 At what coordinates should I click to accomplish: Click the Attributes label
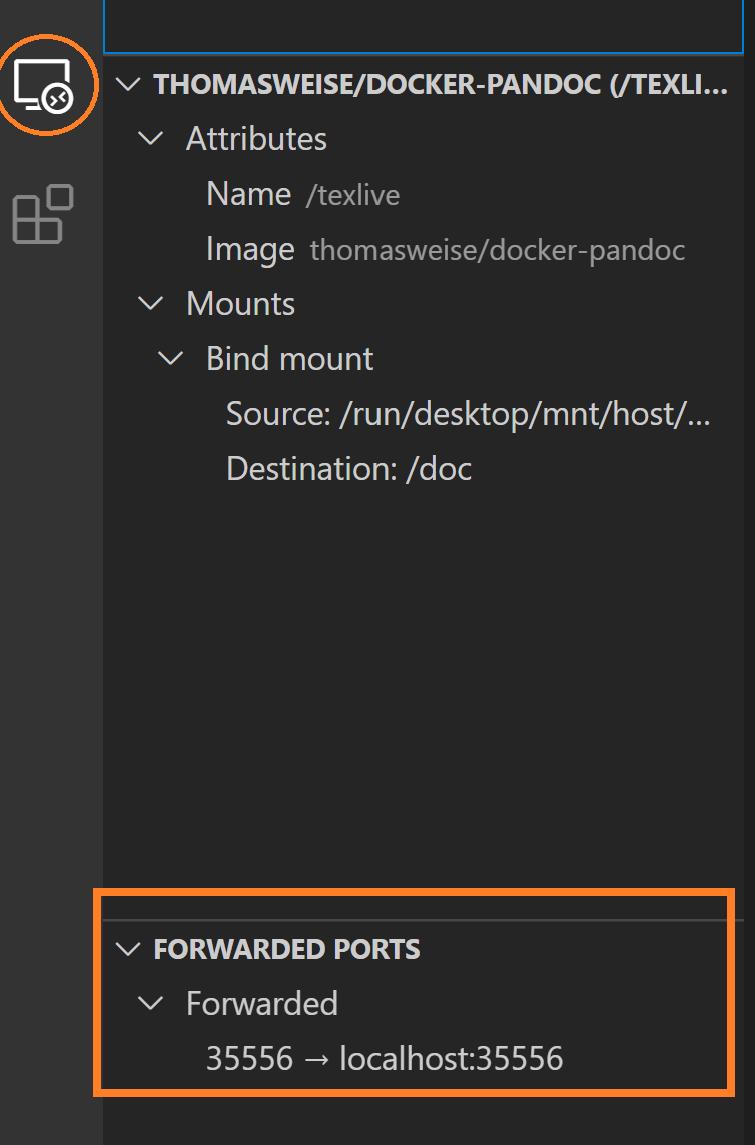coord(256,139)
